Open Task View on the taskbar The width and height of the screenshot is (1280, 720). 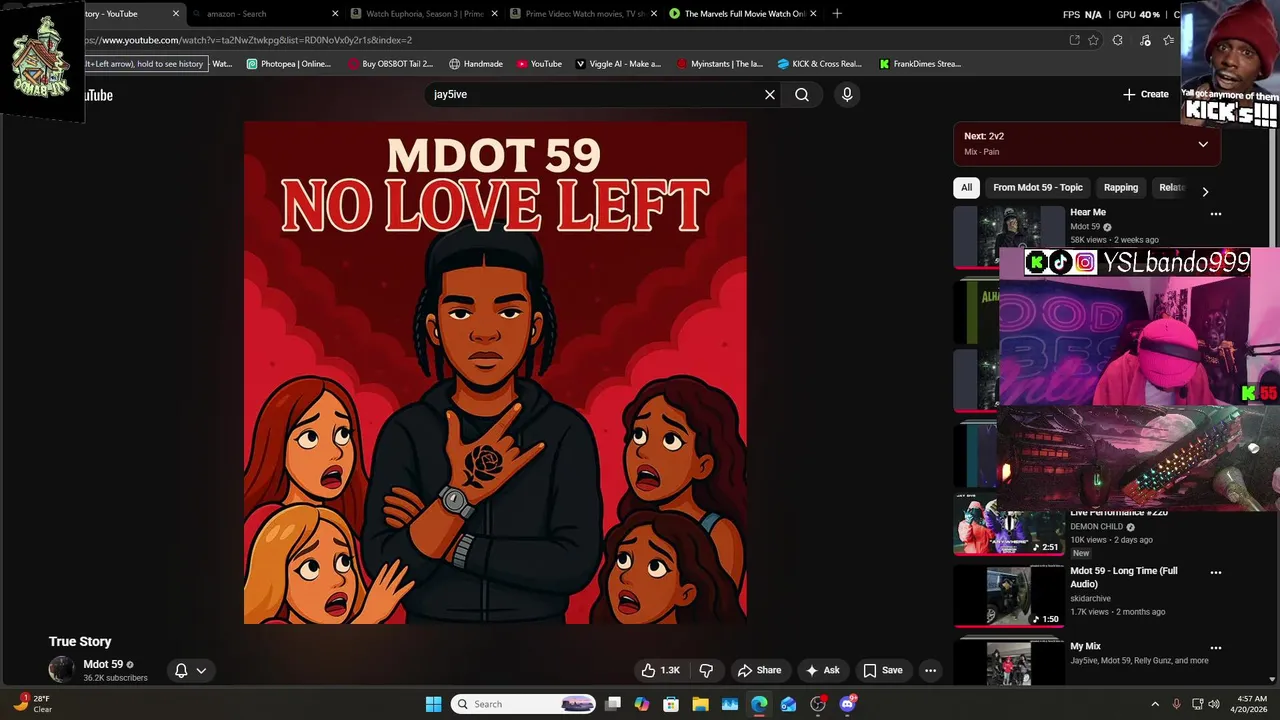coord(613,704)
